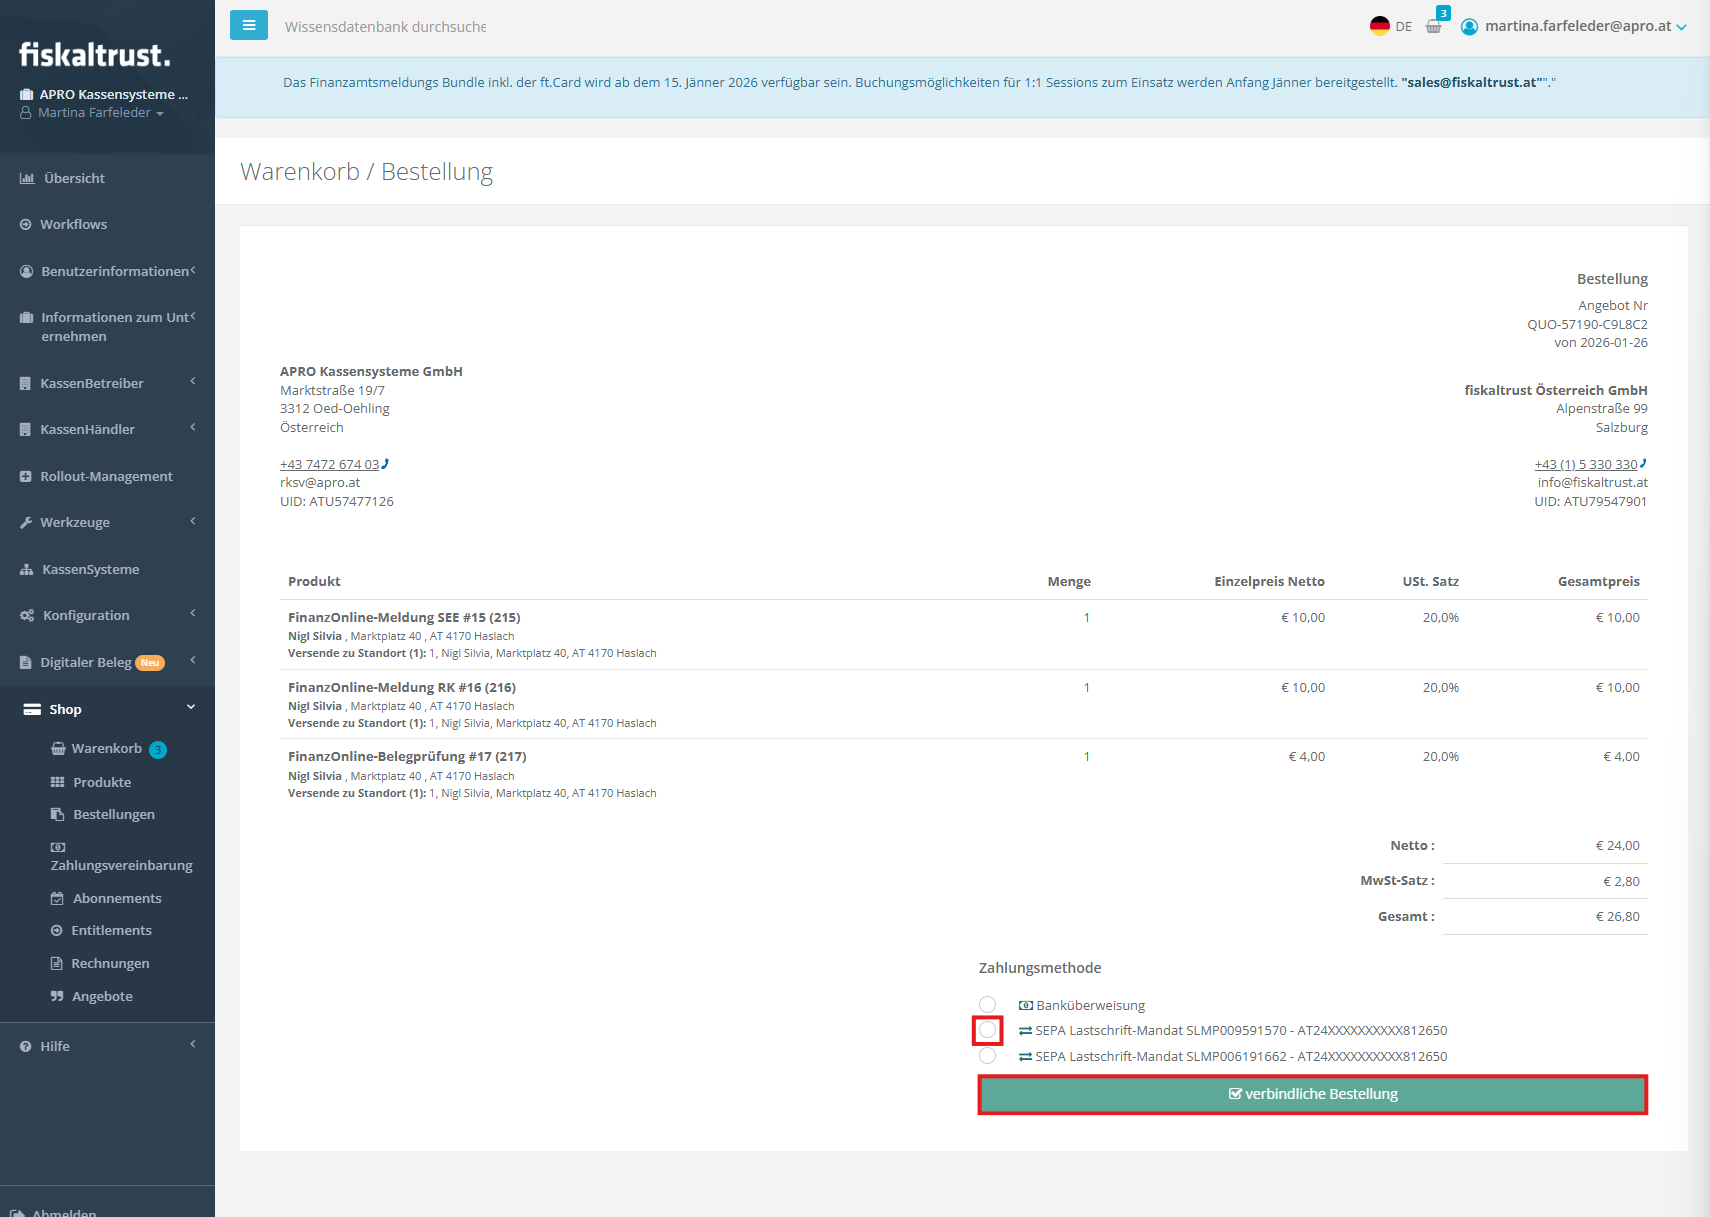Open Rechnungen from the sidebar
This screenshot has height=1217, width=1710.
point(110,963)
